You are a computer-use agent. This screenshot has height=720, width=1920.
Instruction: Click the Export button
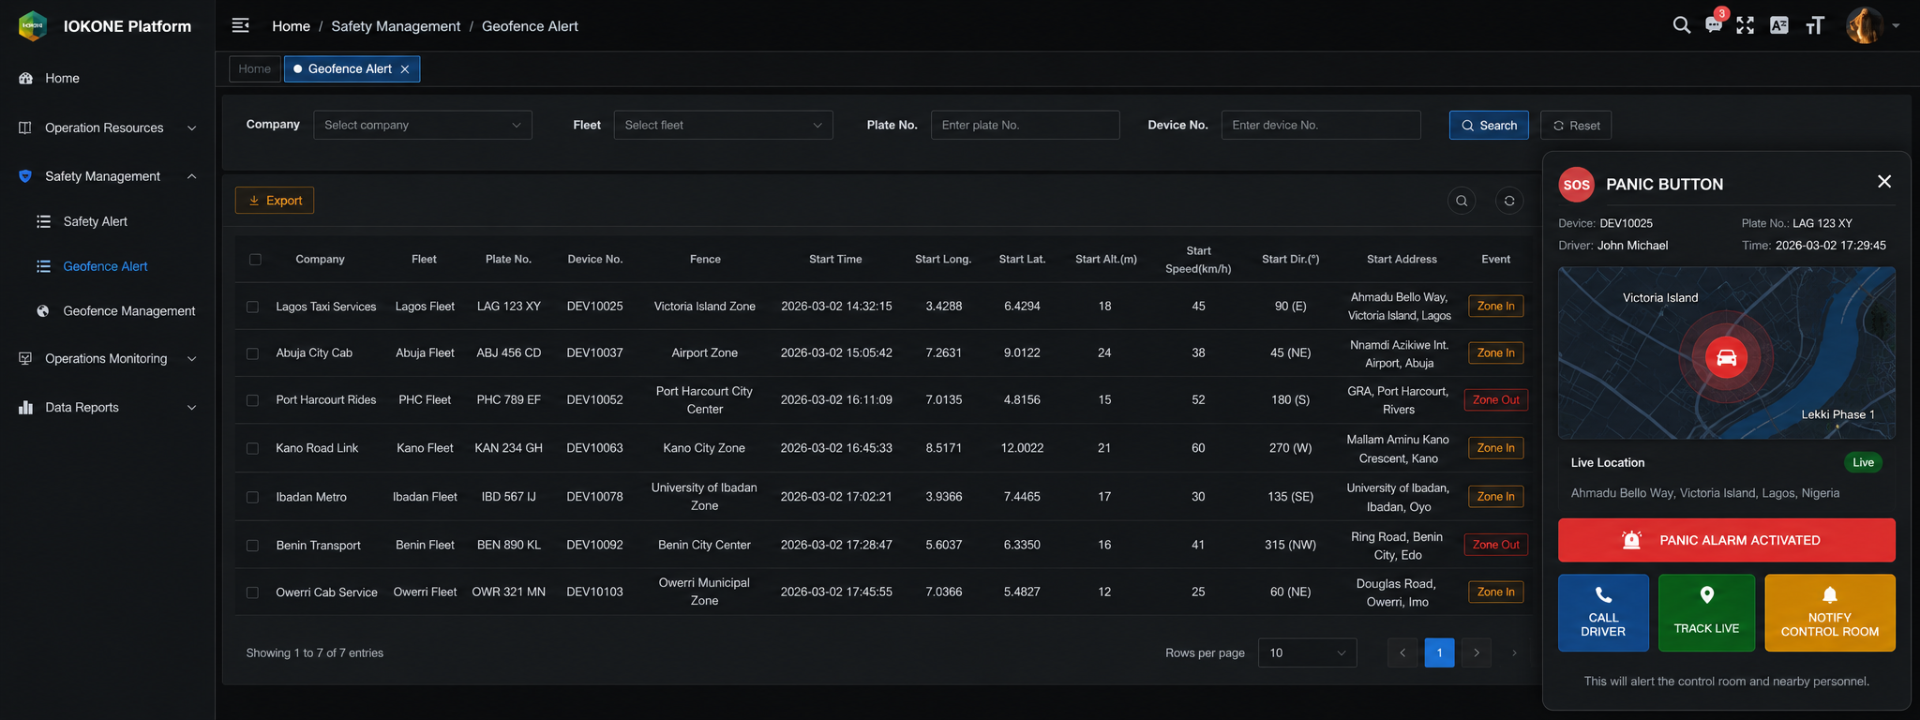[x=275, y=201]
